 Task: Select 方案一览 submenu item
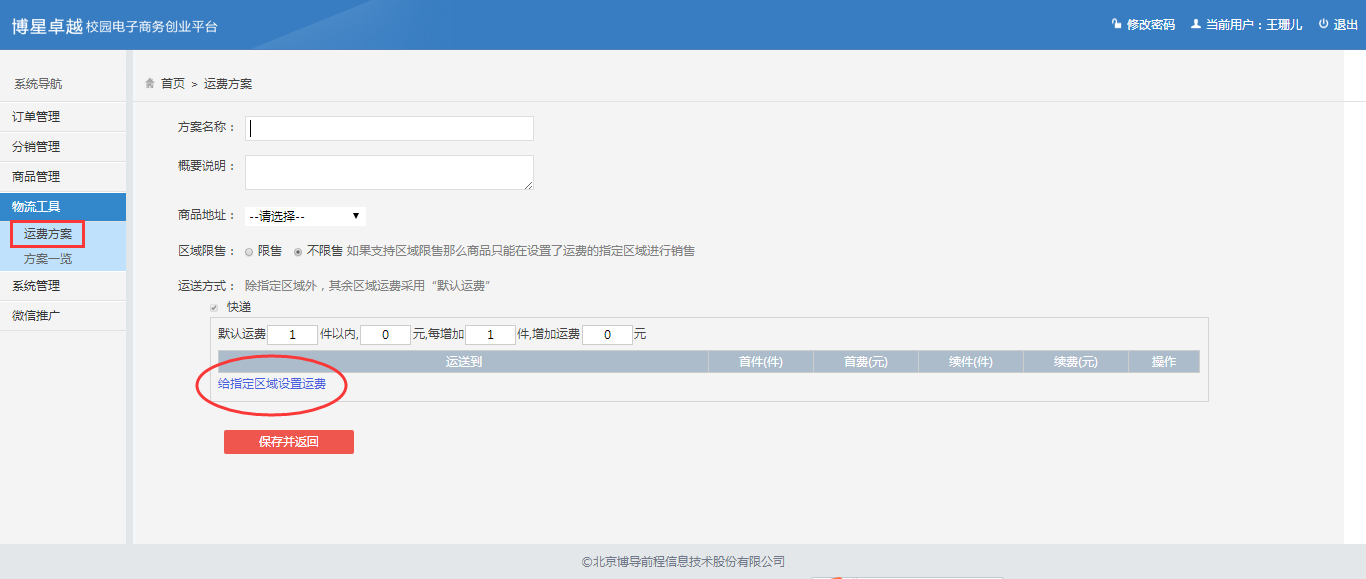click(x=48, y=259)
